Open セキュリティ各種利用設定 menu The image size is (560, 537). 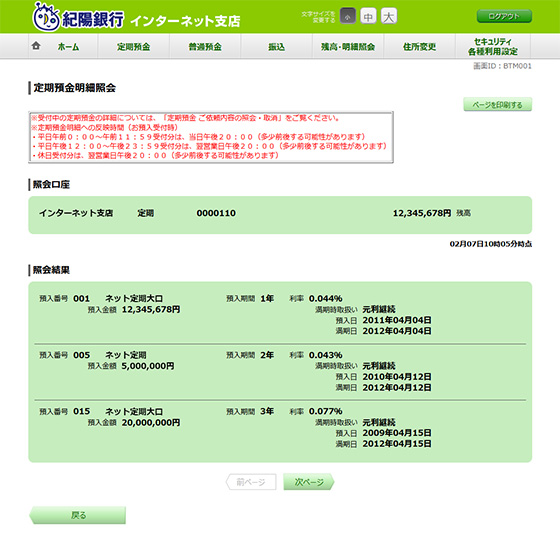[x=493, y=46]
